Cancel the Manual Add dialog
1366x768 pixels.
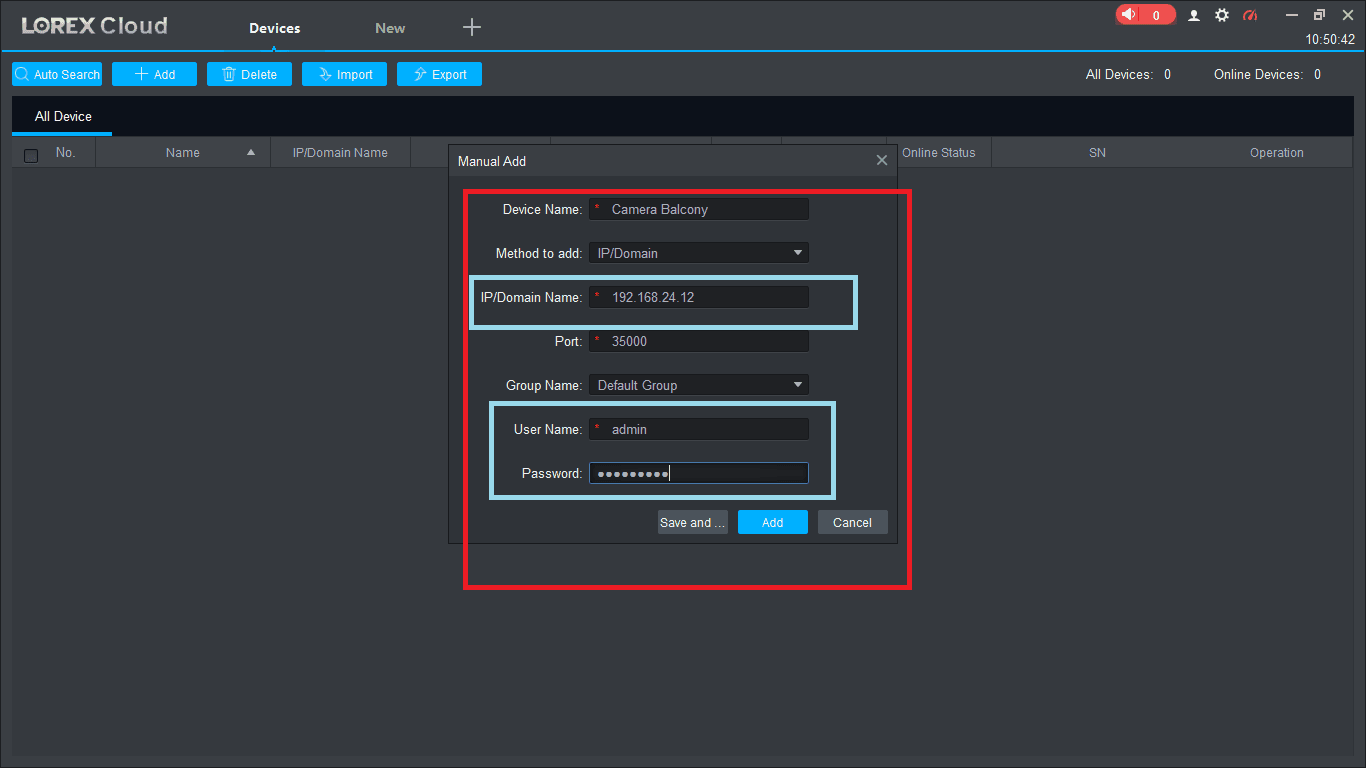coord(852,521)
